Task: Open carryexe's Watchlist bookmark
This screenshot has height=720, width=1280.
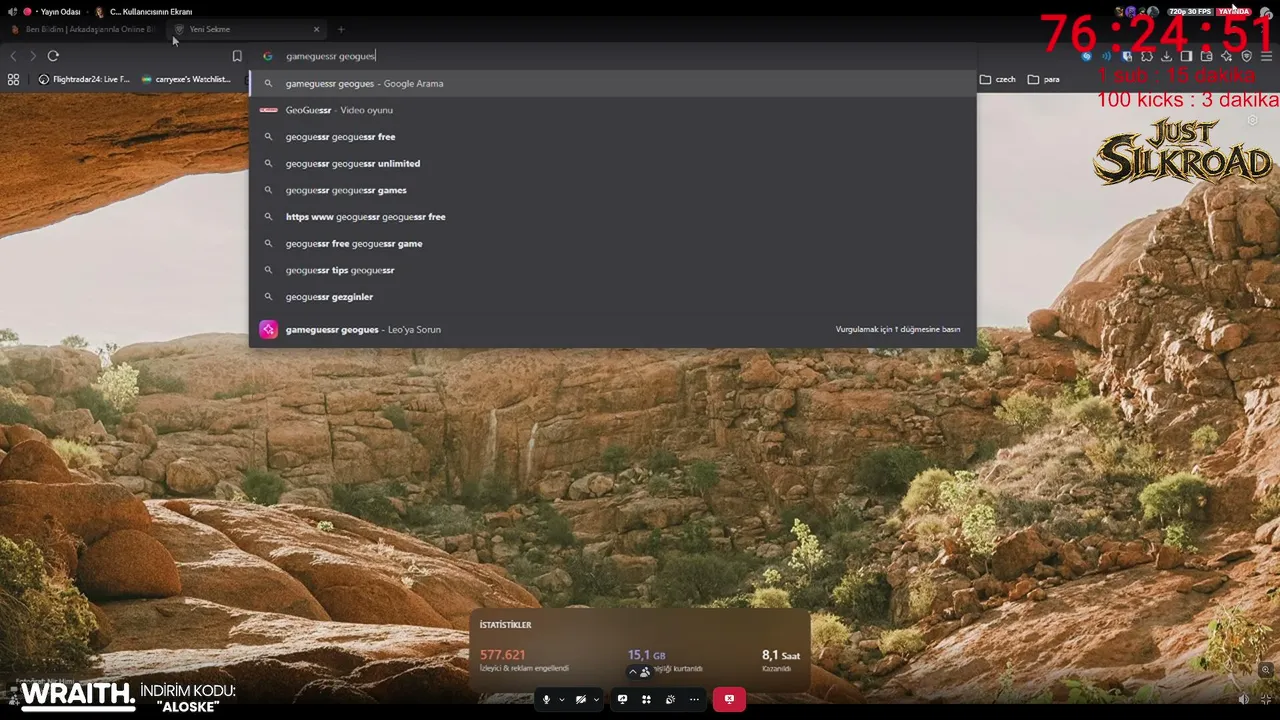Action: pyautogui.click(x=186, y=79)
